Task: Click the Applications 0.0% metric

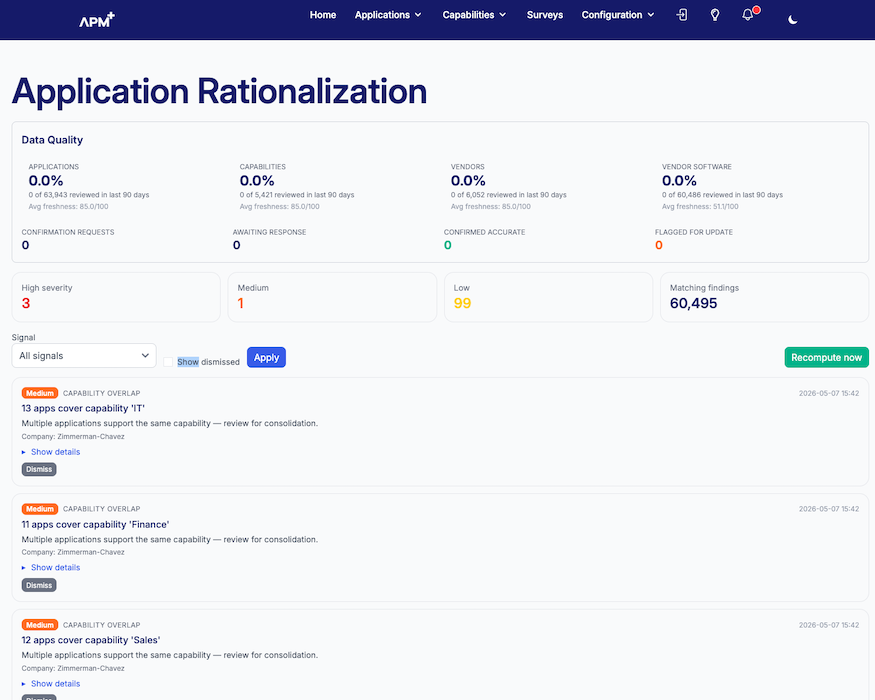Action: click(x=46, y=181)
